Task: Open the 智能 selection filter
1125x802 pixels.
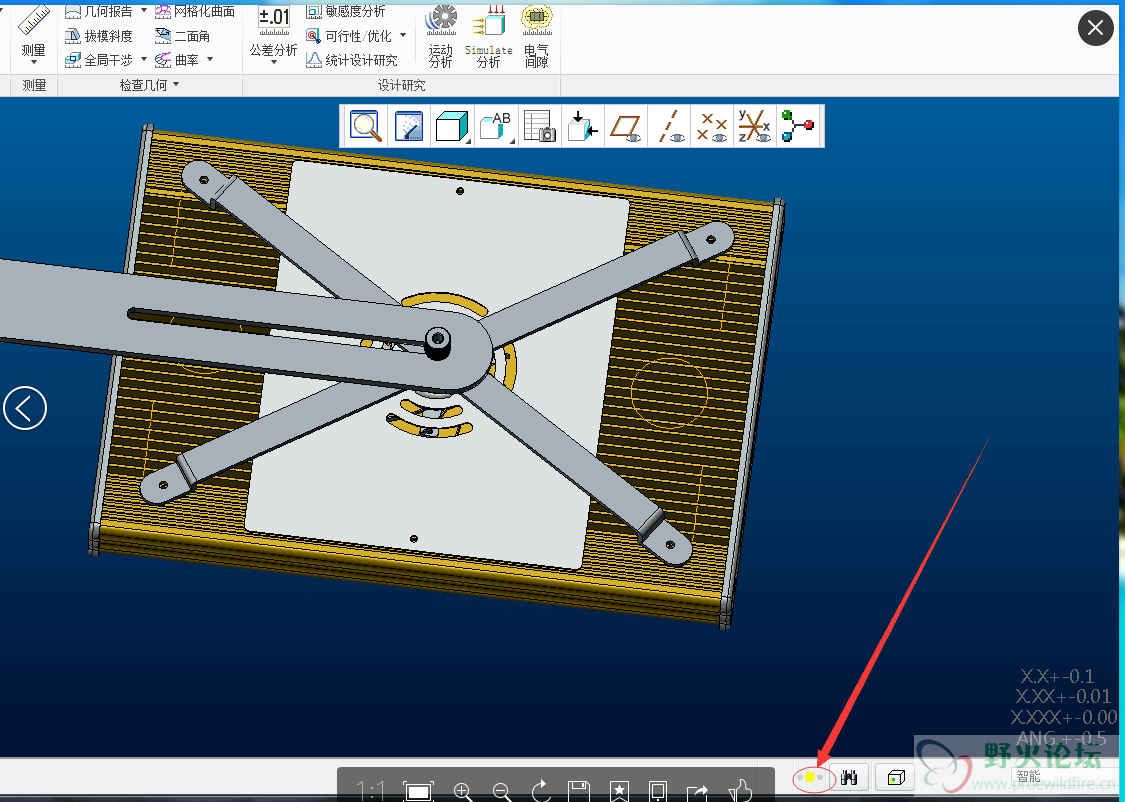Action: tap(1028, 776)
